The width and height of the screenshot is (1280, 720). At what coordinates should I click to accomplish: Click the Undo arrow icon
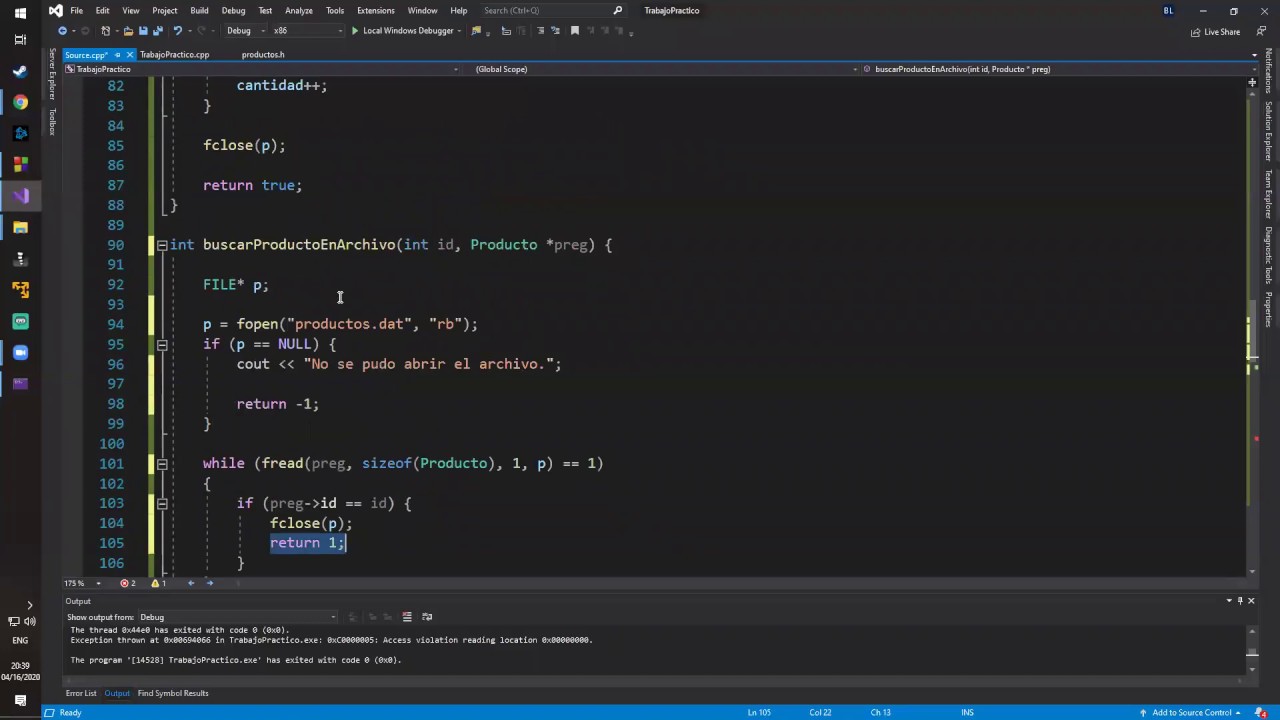[x=178, y=31]
